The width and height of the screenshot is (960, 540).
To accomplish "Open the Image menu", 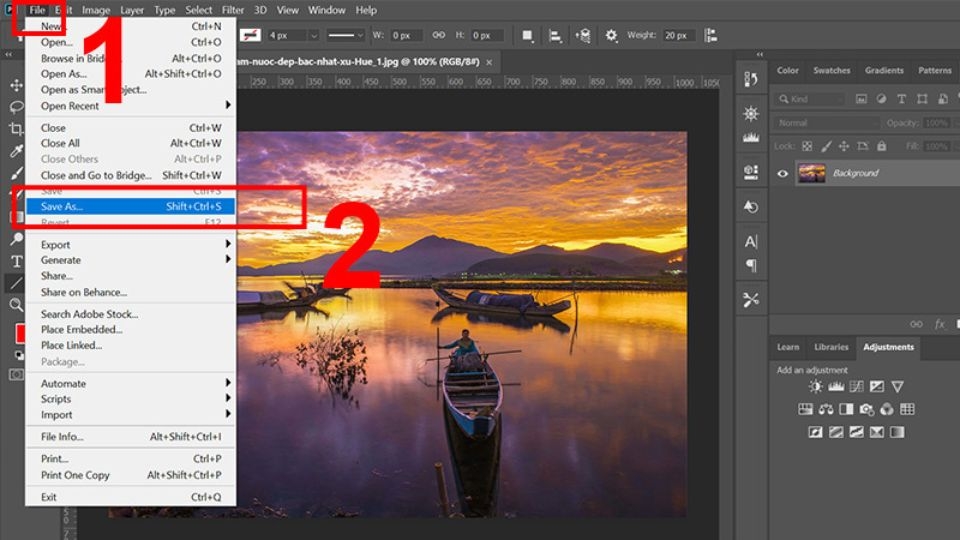I will 96,10.
